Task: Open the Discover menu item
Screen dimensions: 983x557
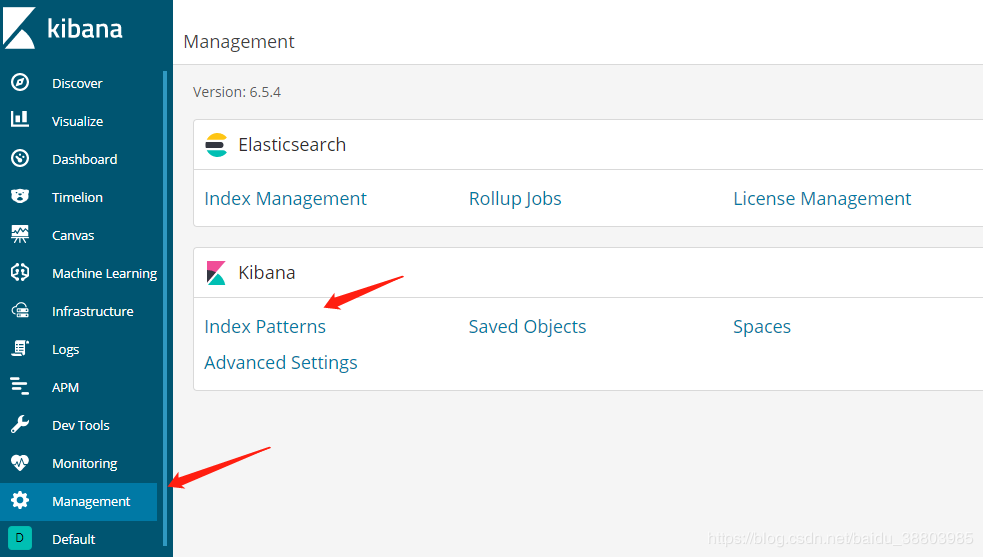Action: 77,83
